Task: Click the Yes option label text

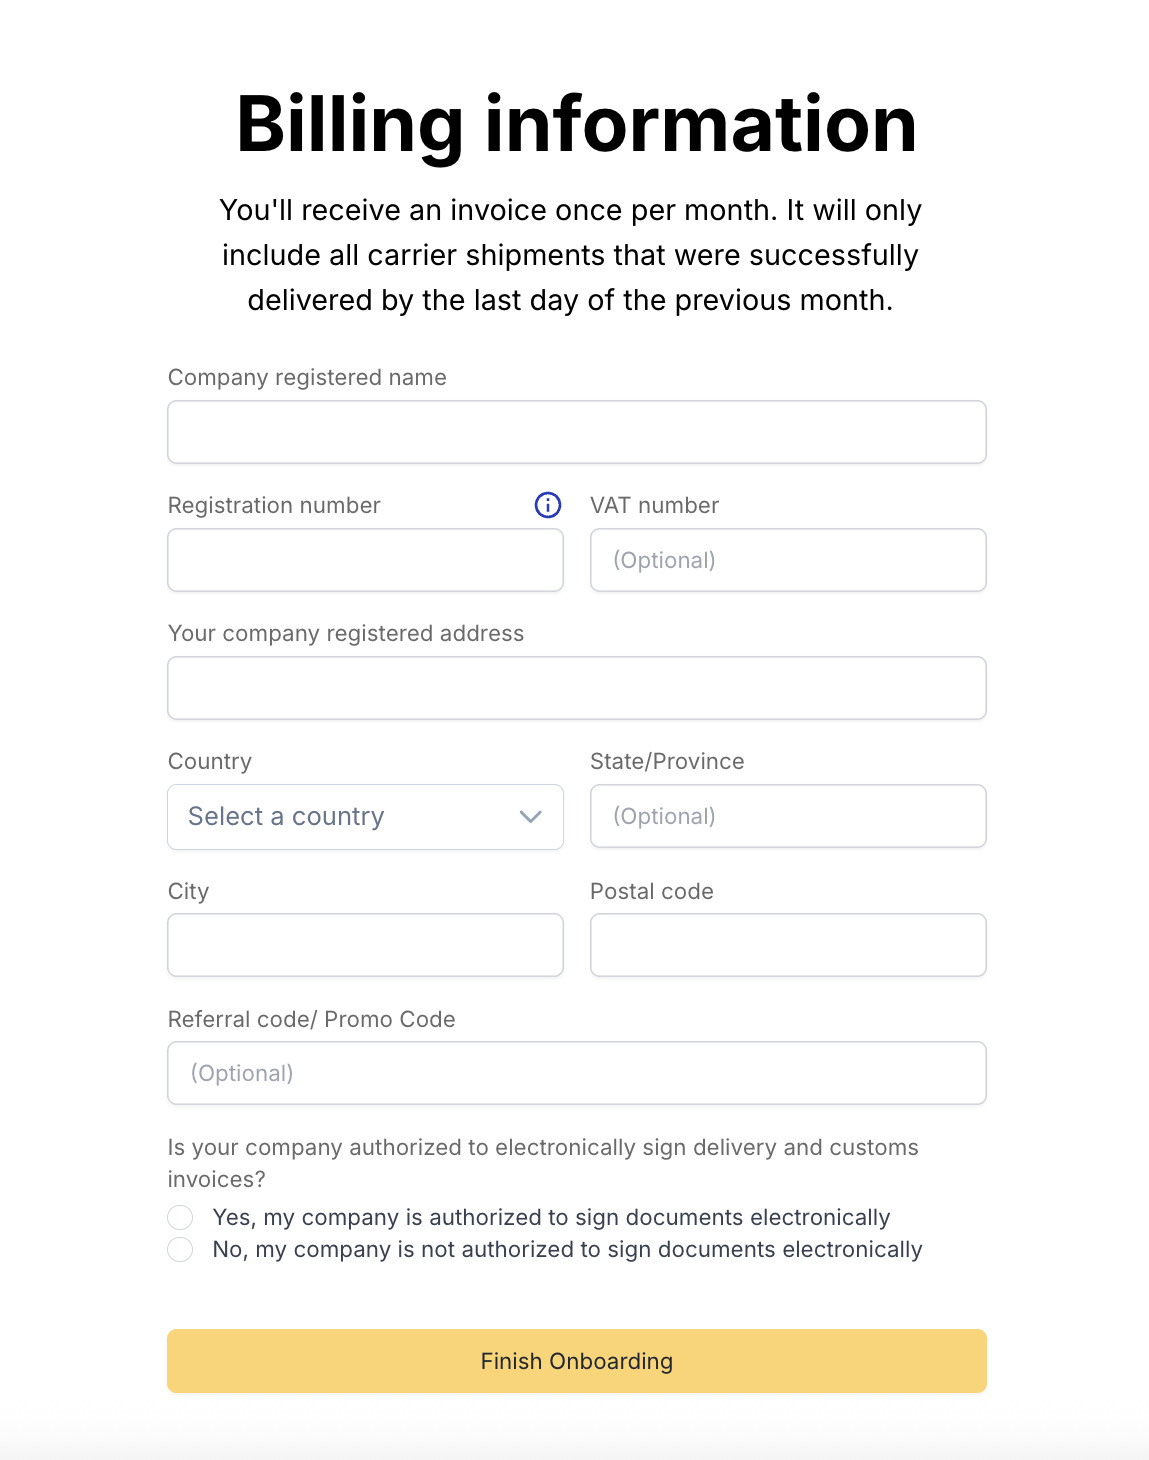Action: click(551, 1217)
